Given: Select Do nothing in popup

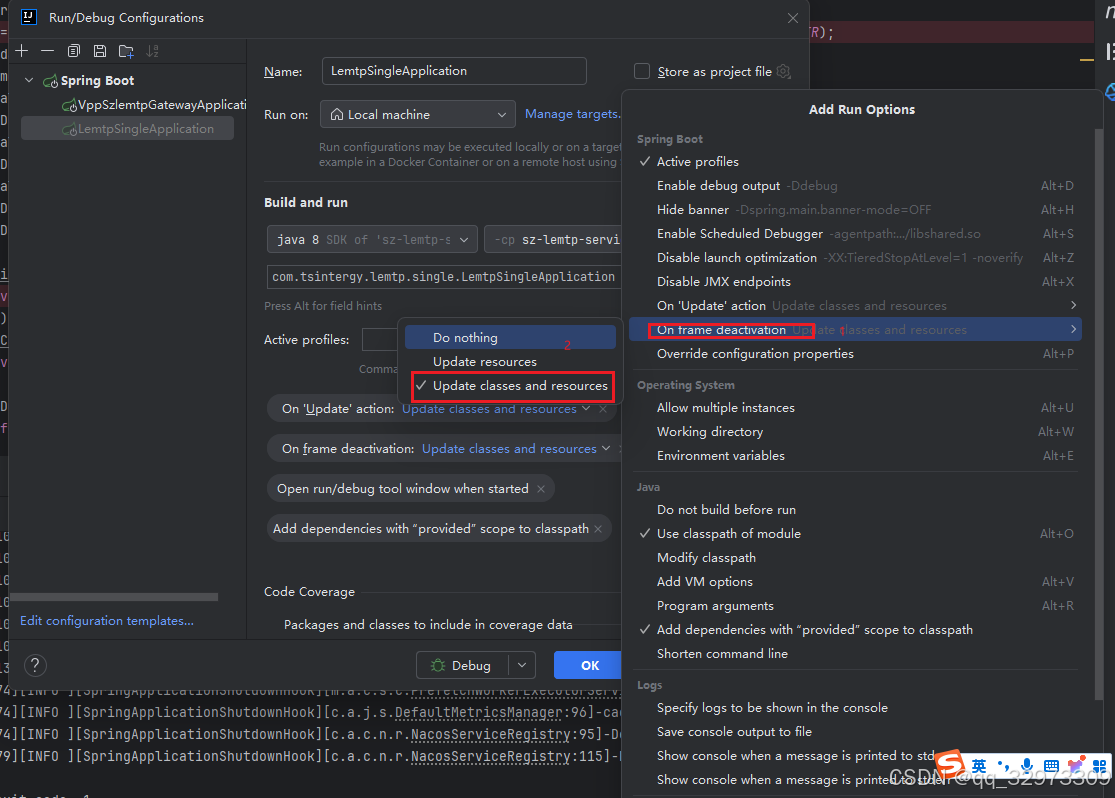Looking at the screenshot, I should coord(511,337).
